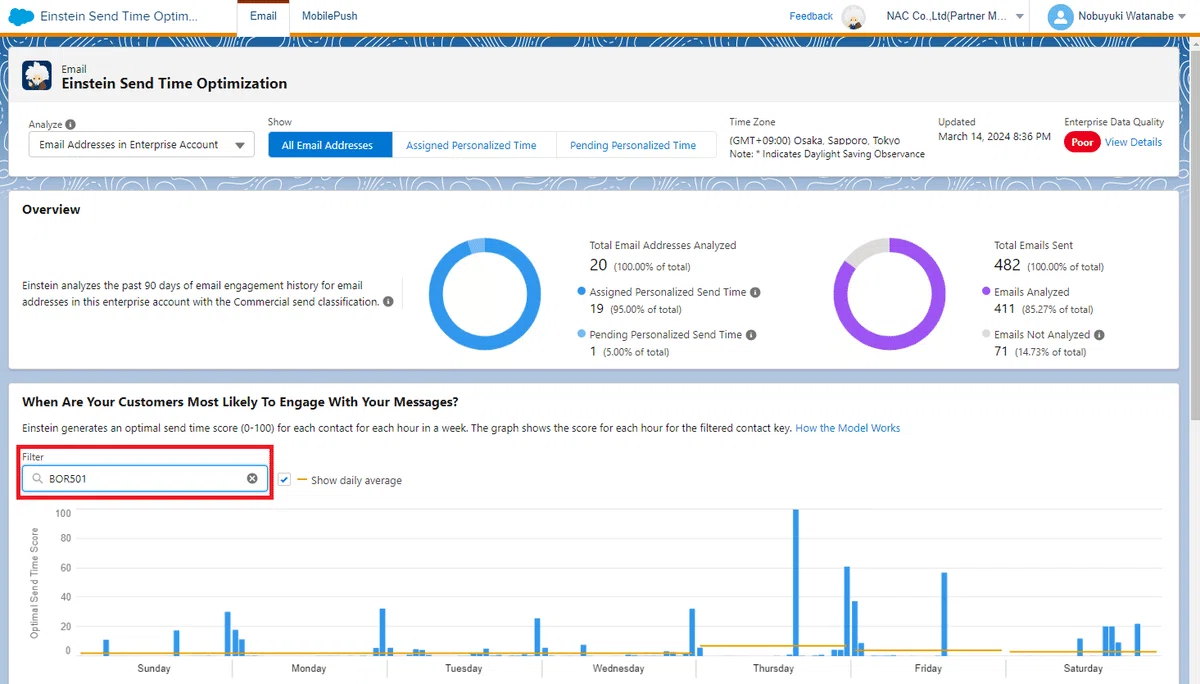Select the Assigned Personalized Time option
This screenshot has height=684, width=1200.
tap(471, 145)
